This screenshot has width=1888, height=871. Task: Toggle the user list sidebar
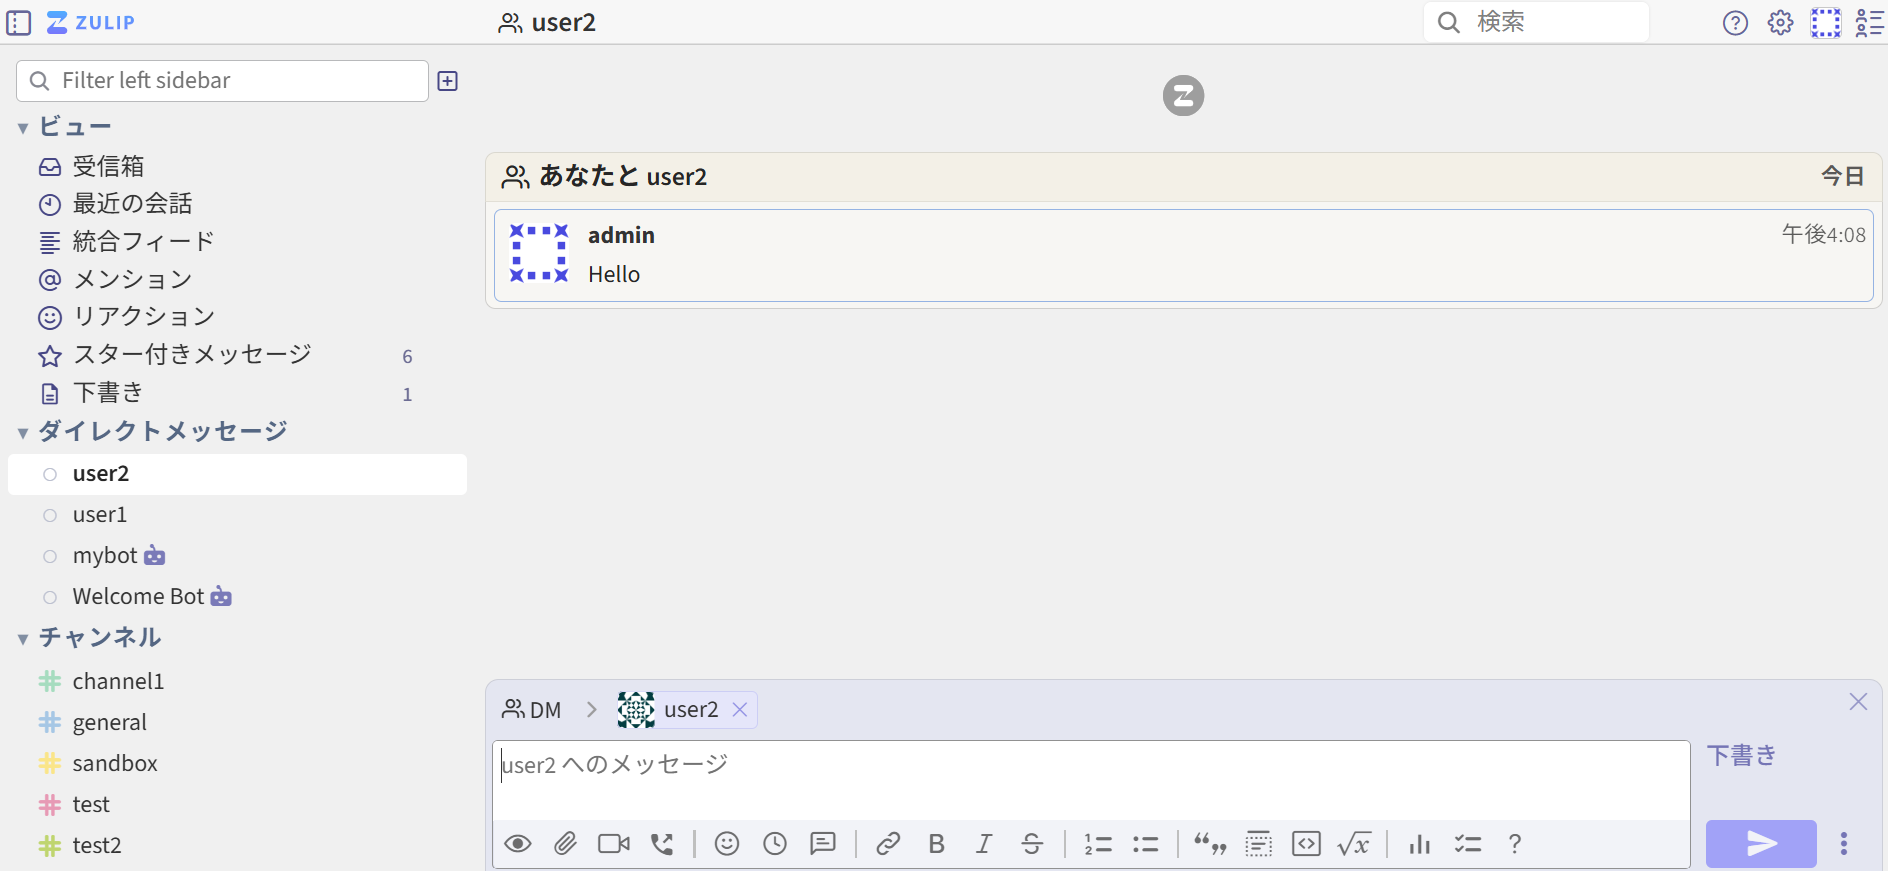point(1869,23)
